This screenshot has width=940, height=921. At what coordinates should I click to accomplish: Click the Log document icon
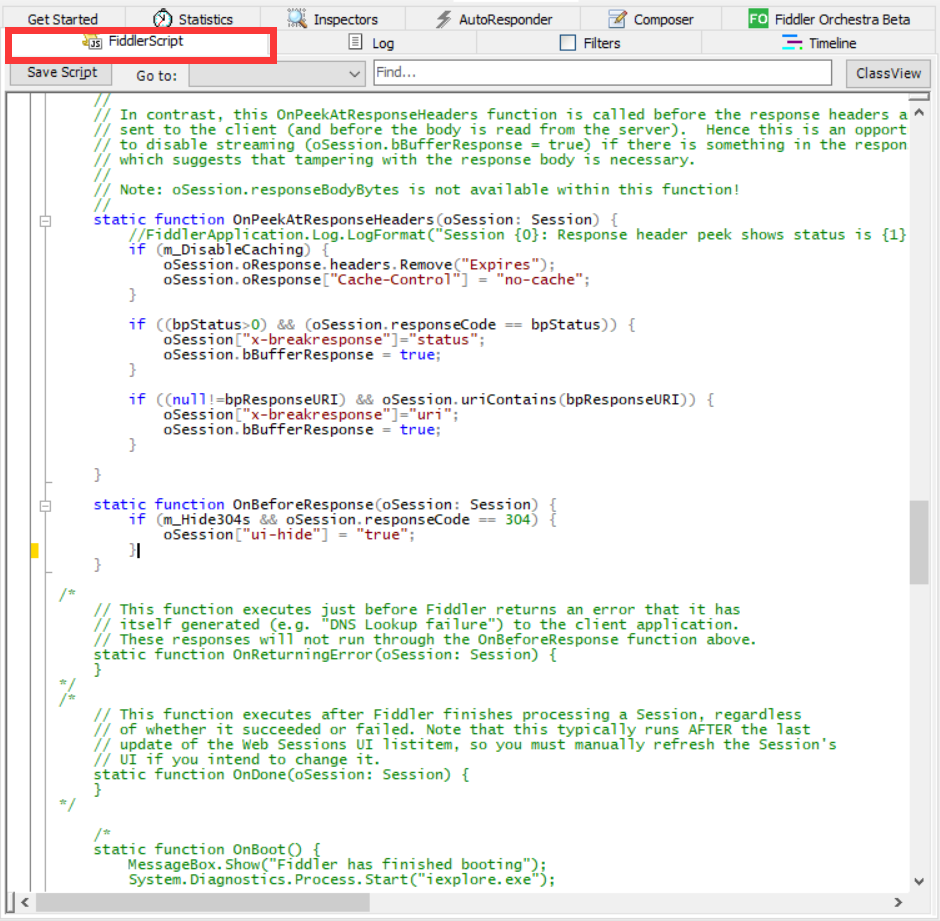[x=355, y=43]
